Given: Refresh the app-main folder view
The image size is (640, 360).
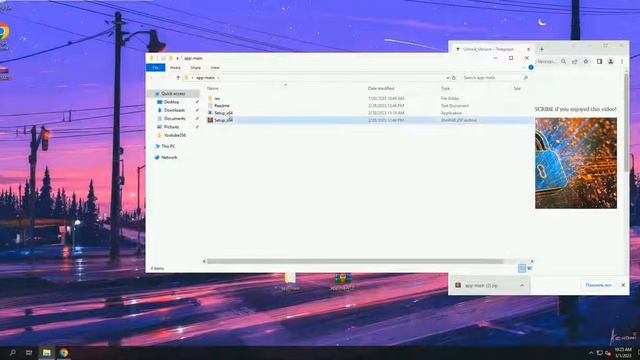Looking at the screenshot, I should click(454, 78).
